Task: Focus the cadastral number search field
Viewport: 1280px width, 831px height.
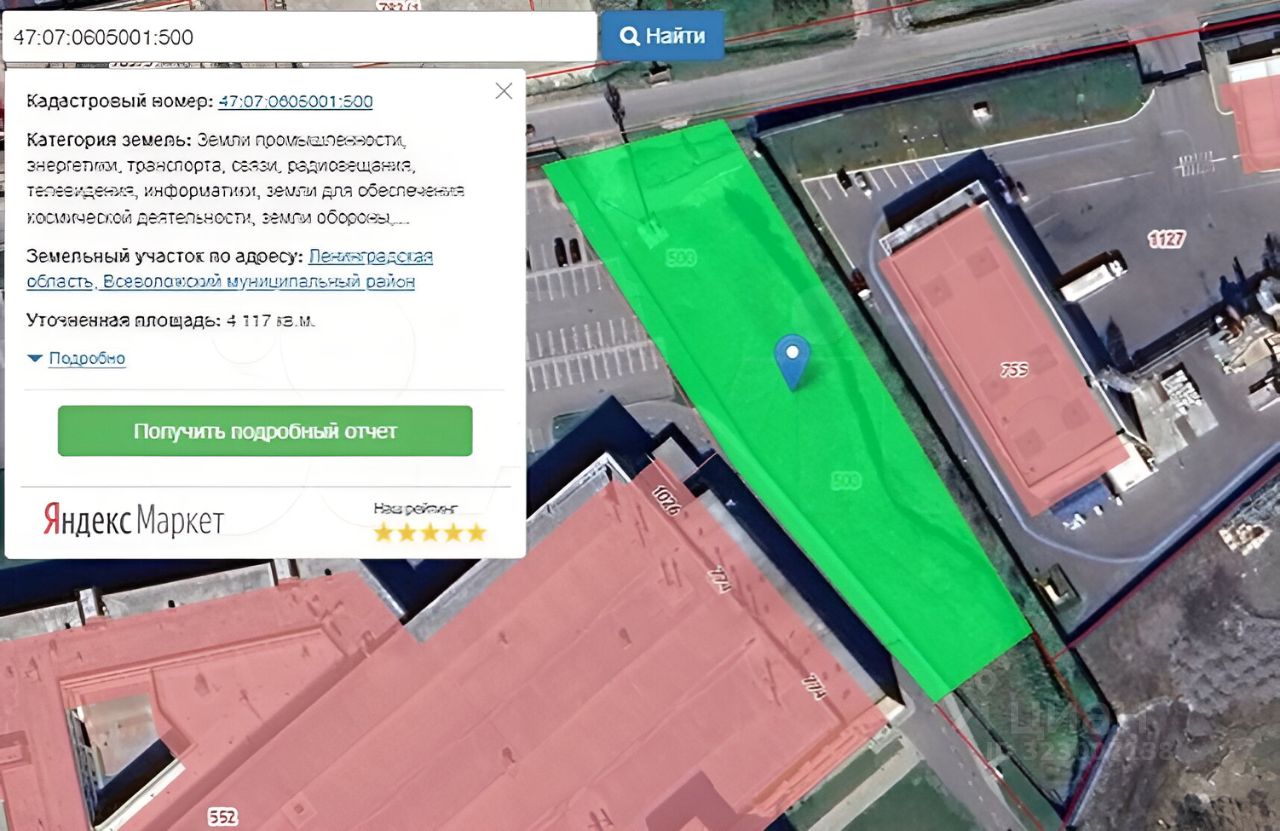Action: click(x=298, y=37)
